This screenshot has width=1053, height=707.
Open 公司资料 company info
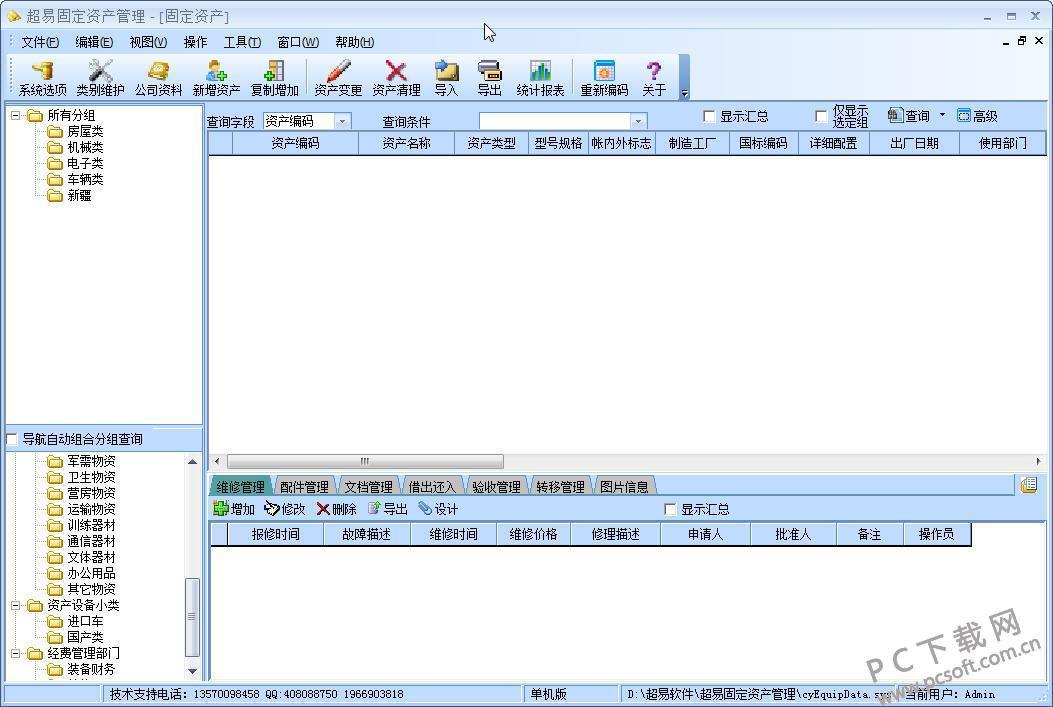tap(158, 78)
